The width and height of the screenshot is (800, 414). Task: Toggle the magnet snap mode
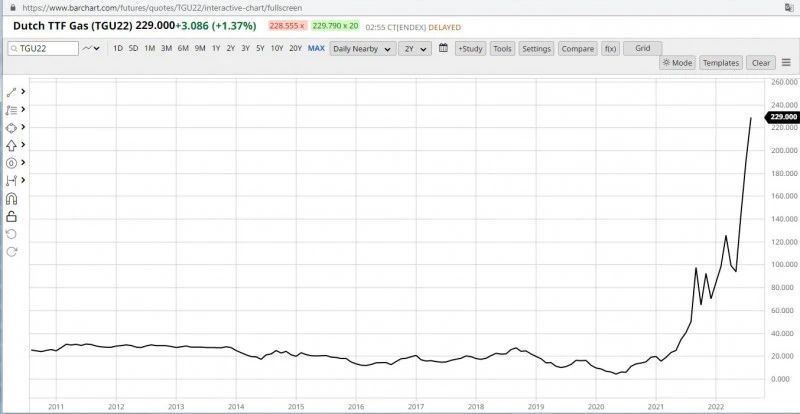click(x=11, y=198)
